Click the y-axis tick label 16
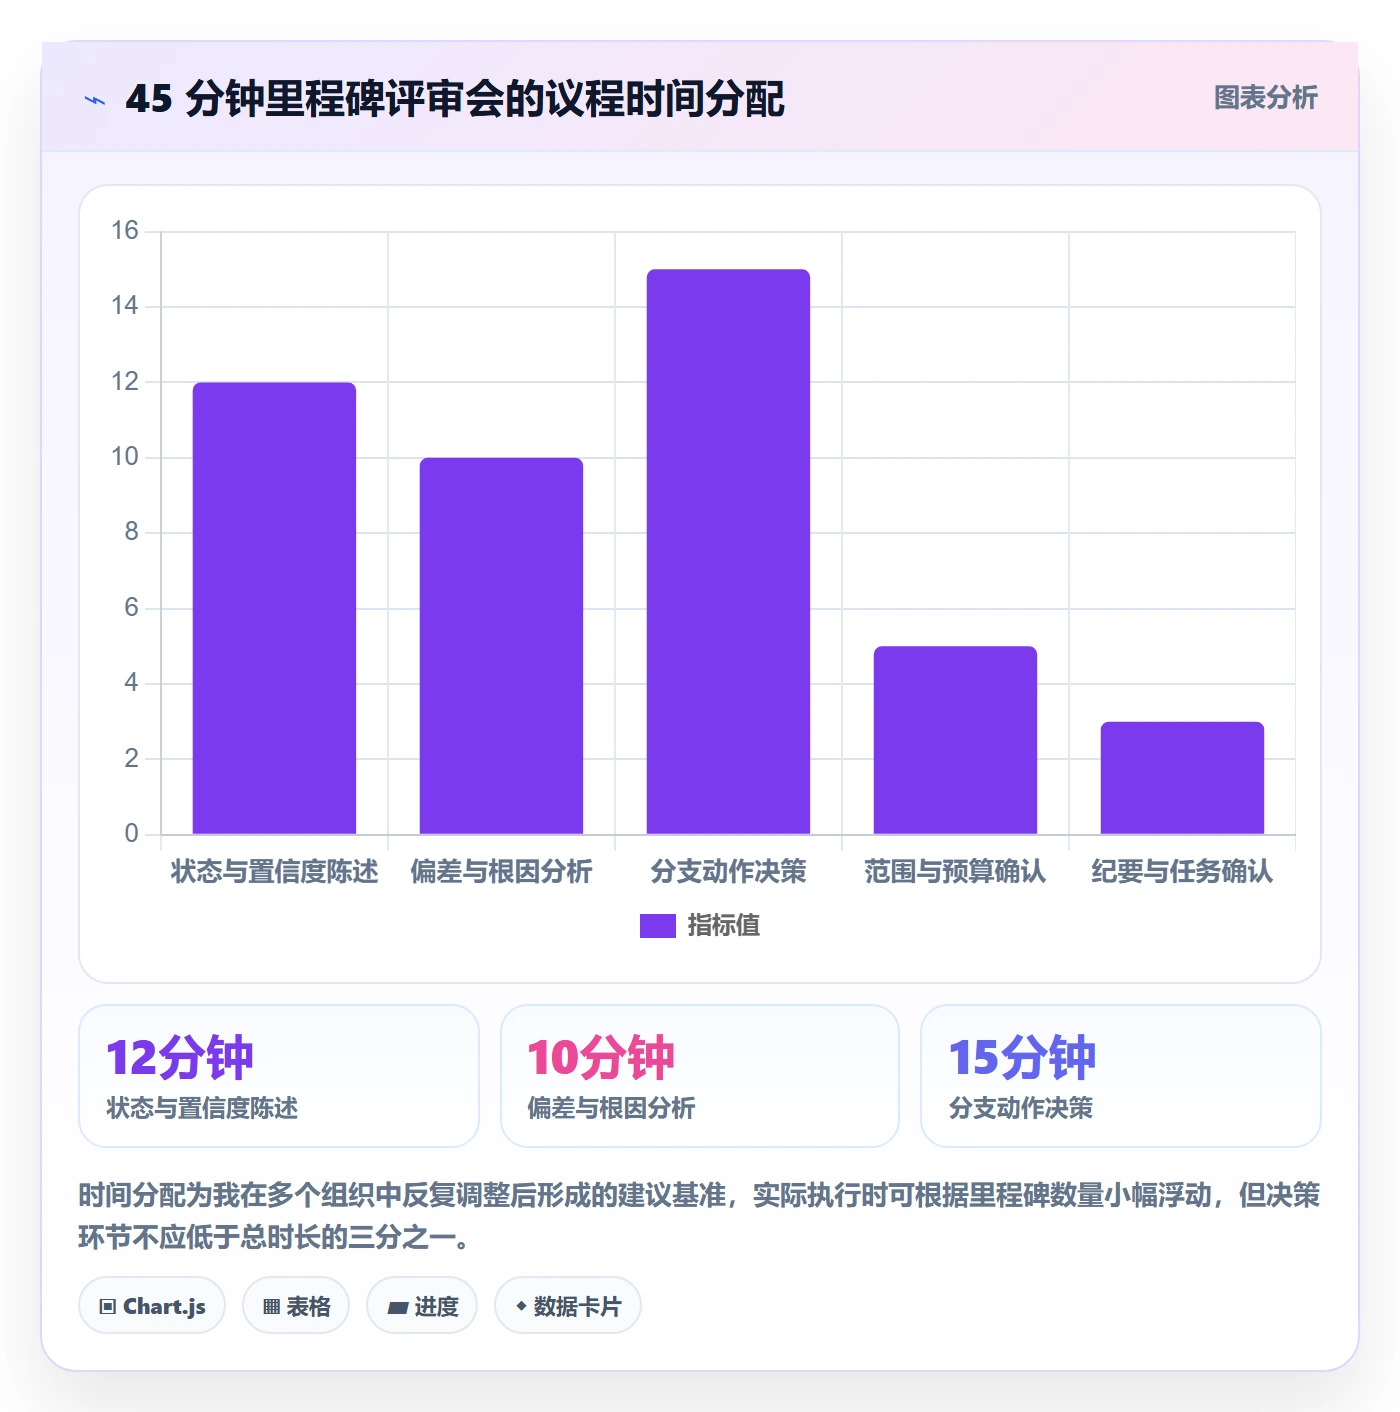Image resolution: width=1400 pixels, height=1412 pixels. point(125,231)
